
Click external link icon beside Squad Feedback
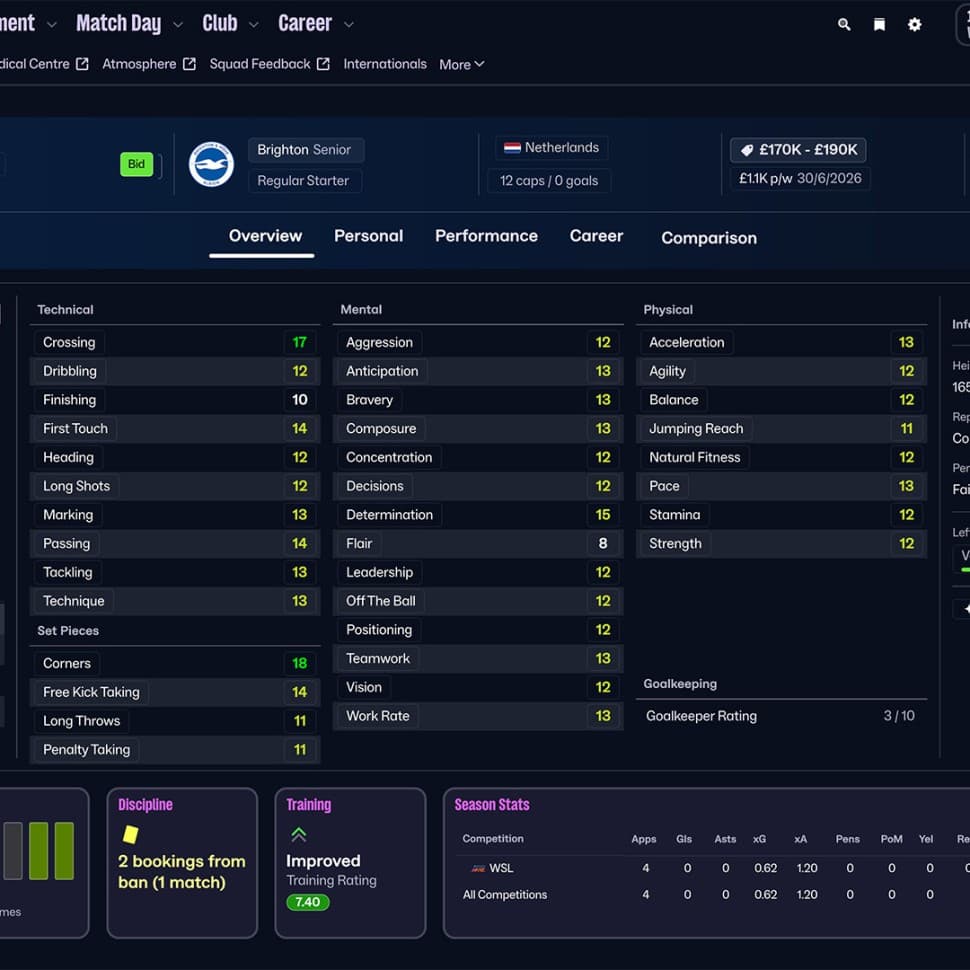coord(323,64)
